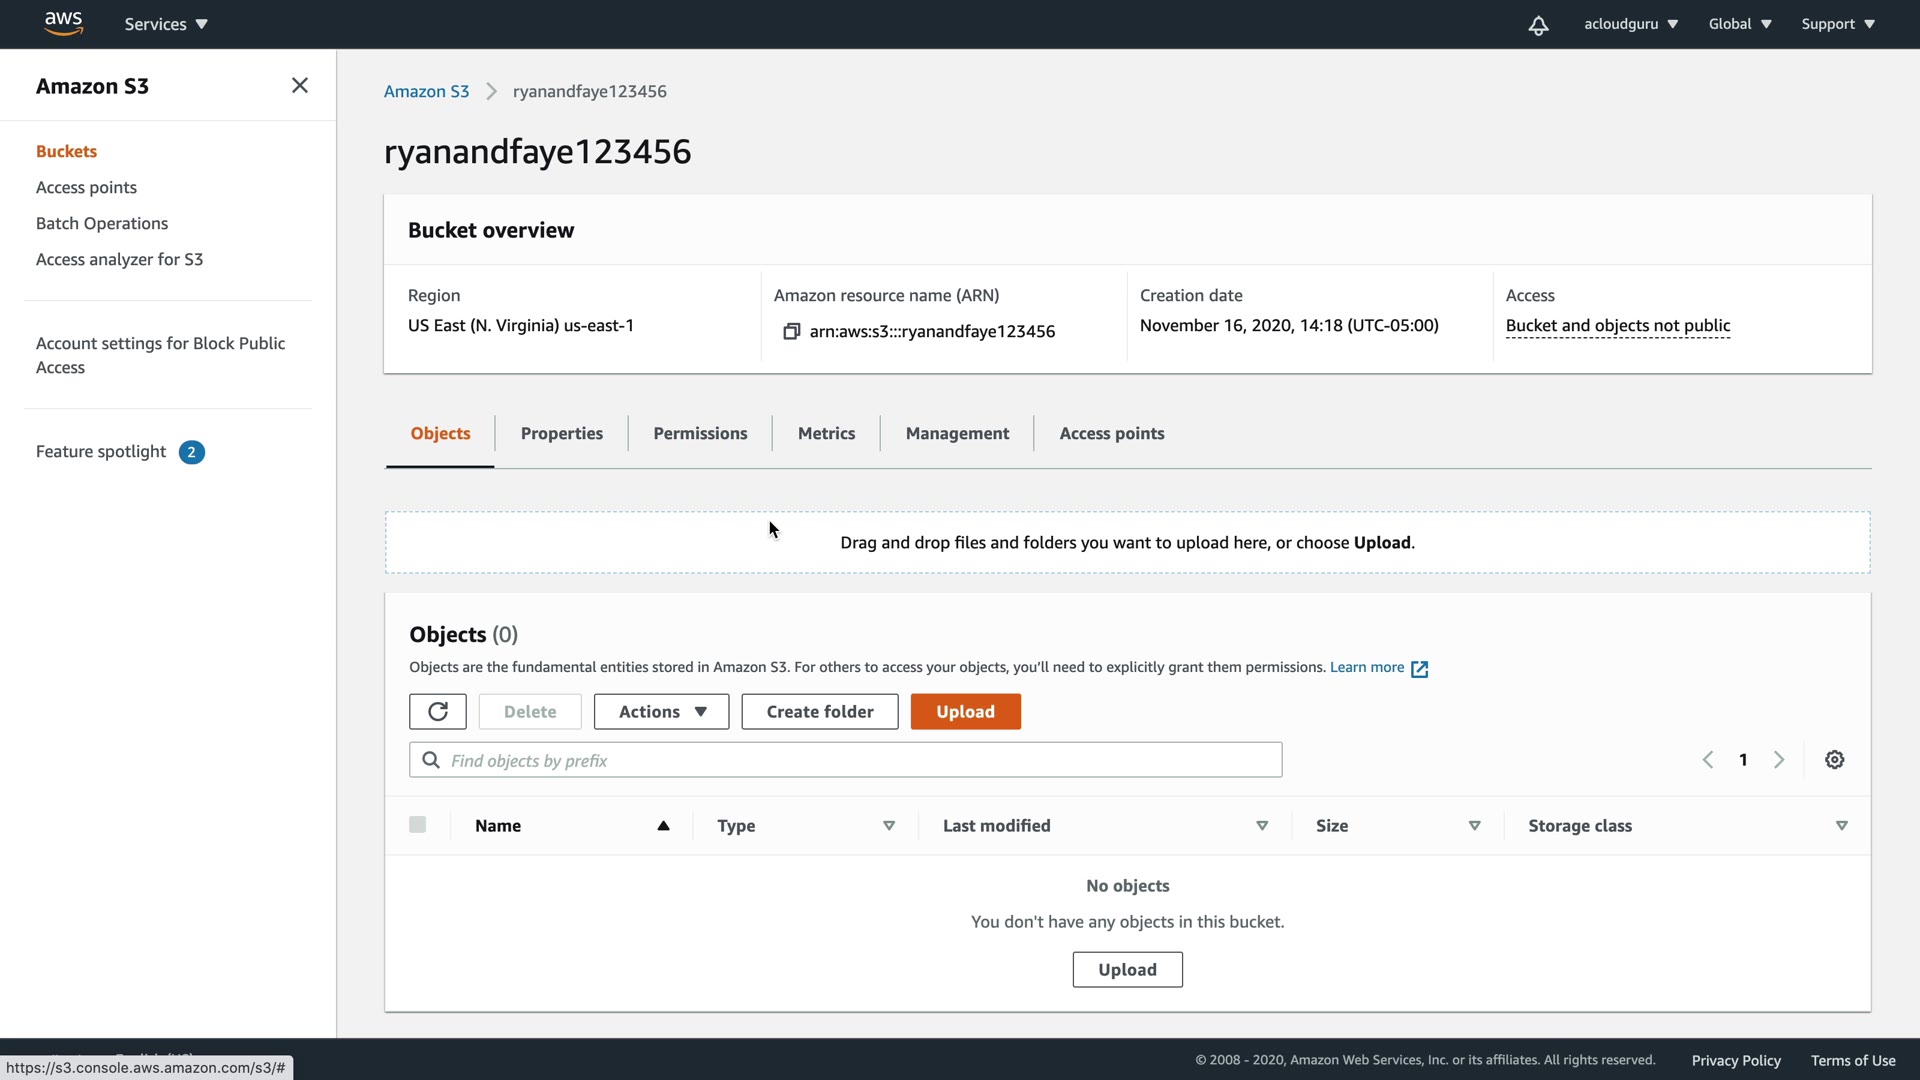Sort objects by Name column arrow
Screen dimensions: 1920x1080
tap(663, 826)
